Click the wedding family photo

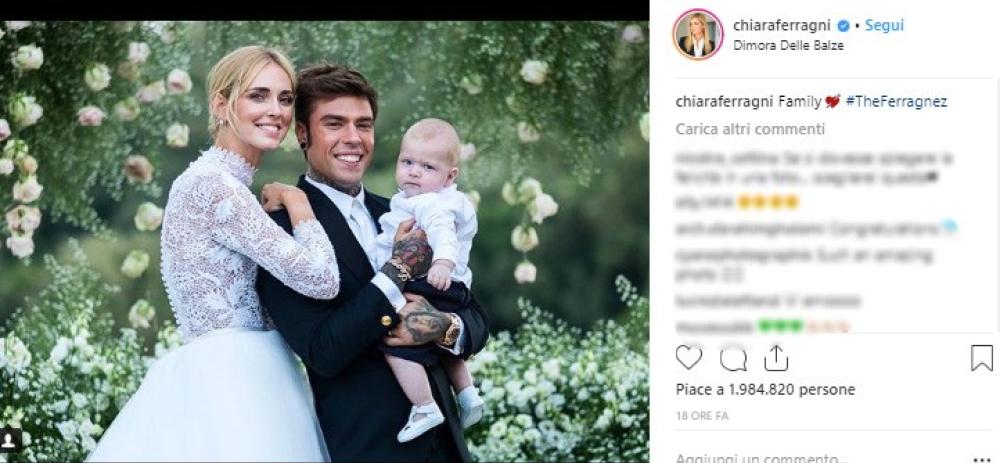pos(325,241)
